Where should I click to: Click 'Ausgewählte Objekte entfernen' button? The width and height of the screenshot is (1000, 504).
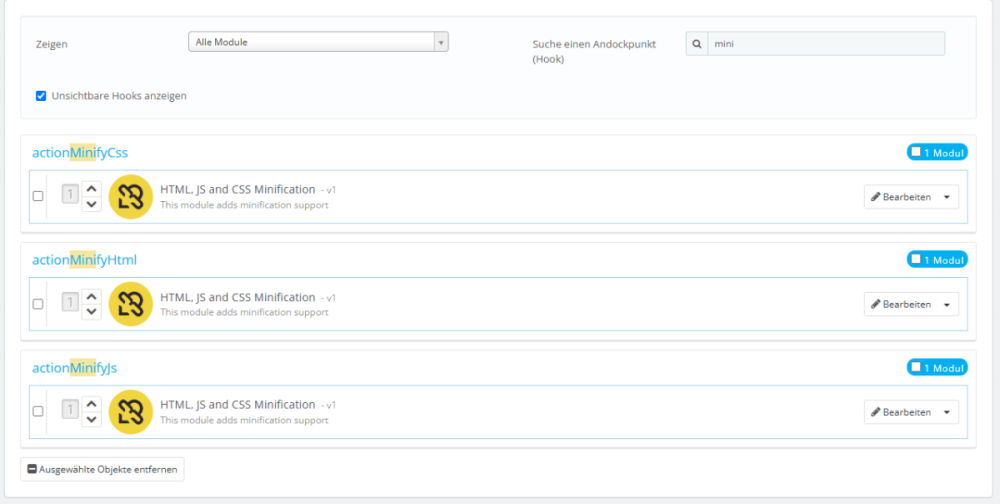pyautogui.click(x=102, y=469)
